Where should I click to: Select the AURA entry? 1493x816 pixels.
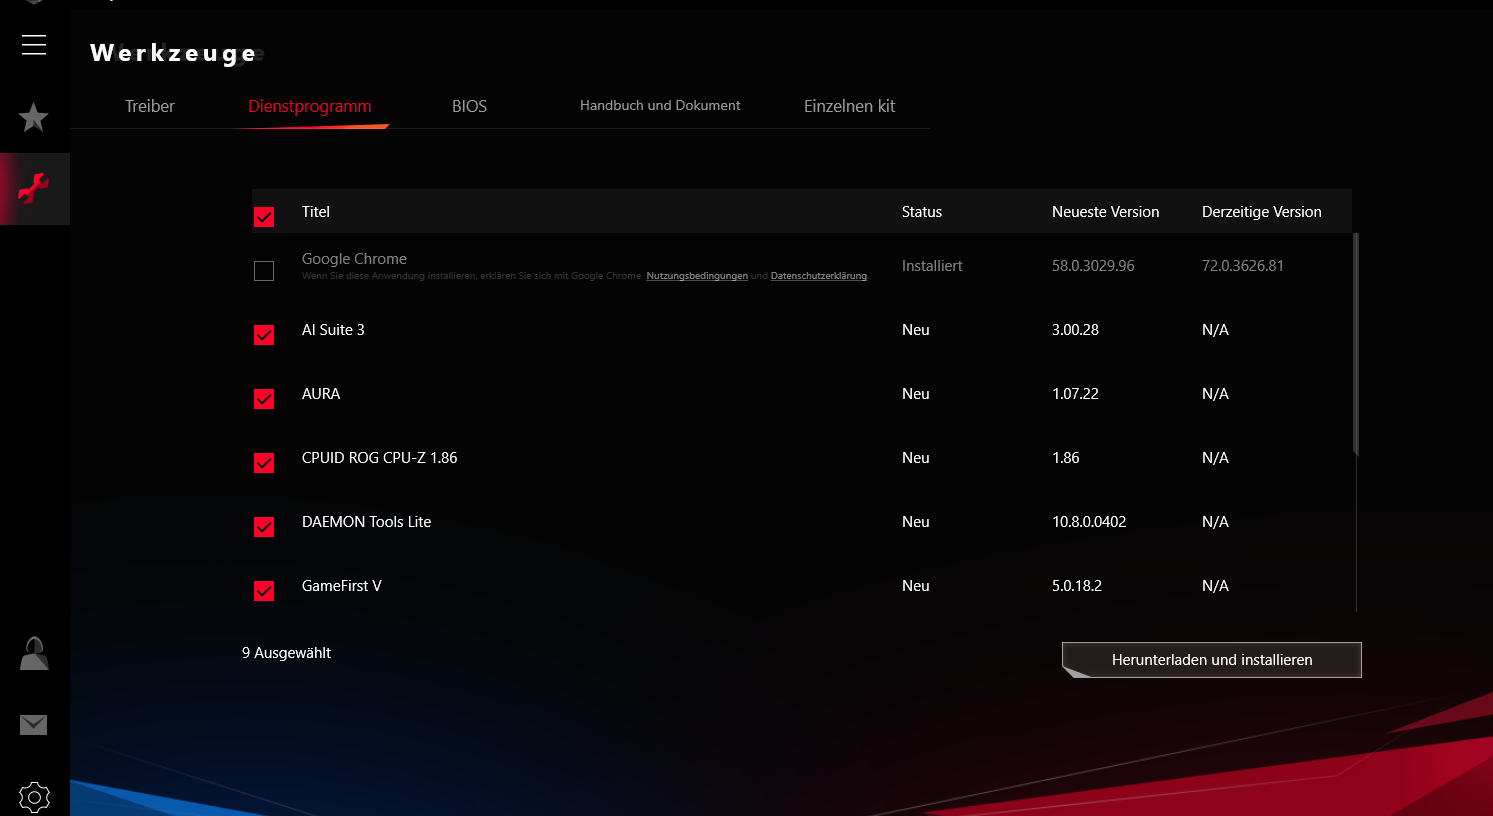click(321, 394)
